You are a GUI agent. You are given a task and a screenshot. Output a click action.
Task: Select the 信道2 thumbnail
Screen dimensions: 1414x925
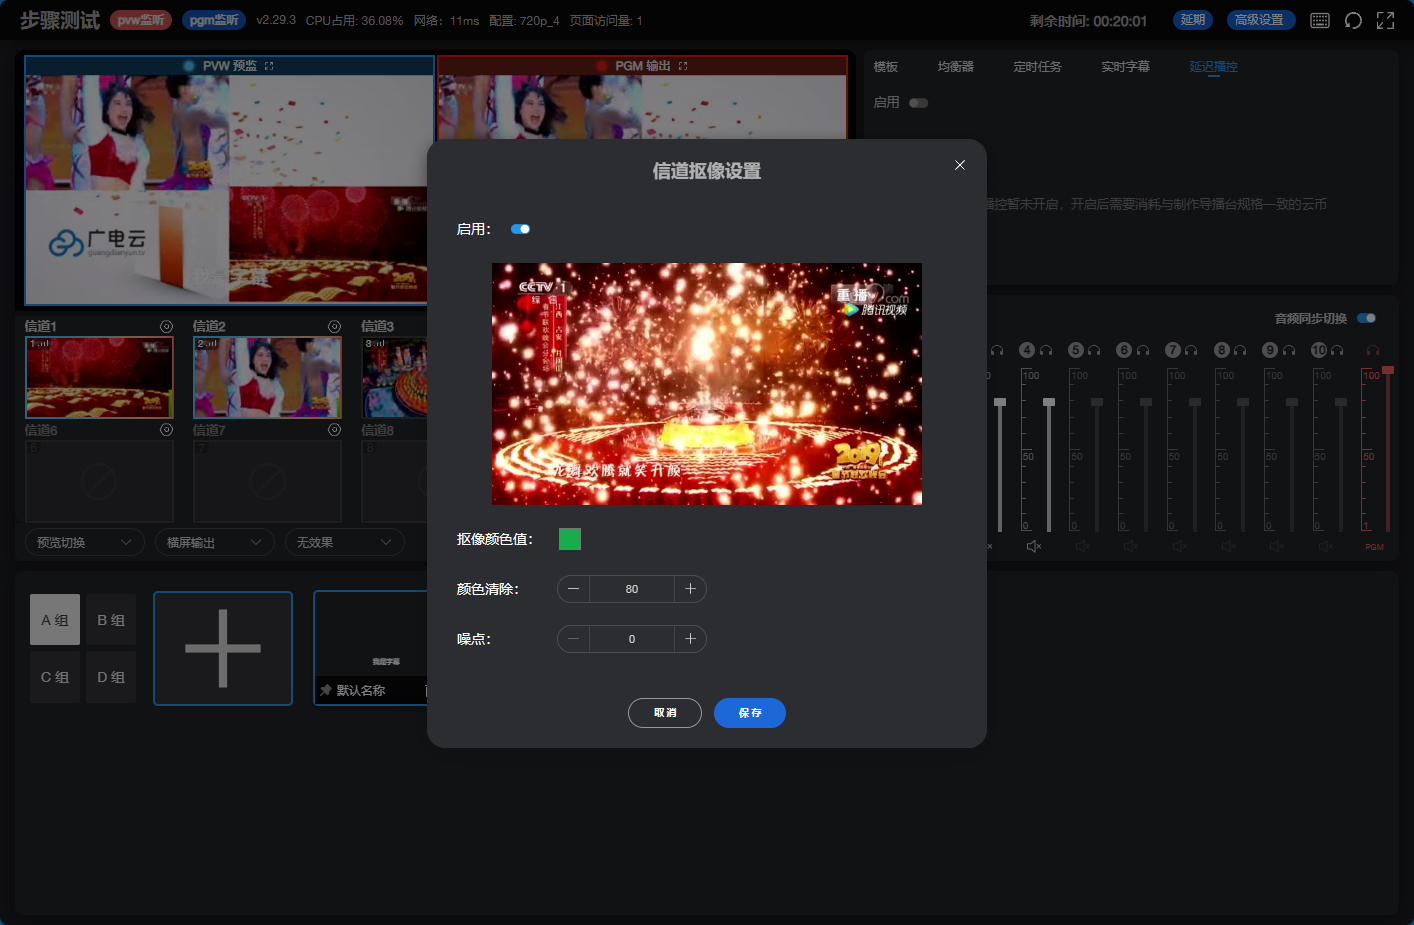(267, 377)
